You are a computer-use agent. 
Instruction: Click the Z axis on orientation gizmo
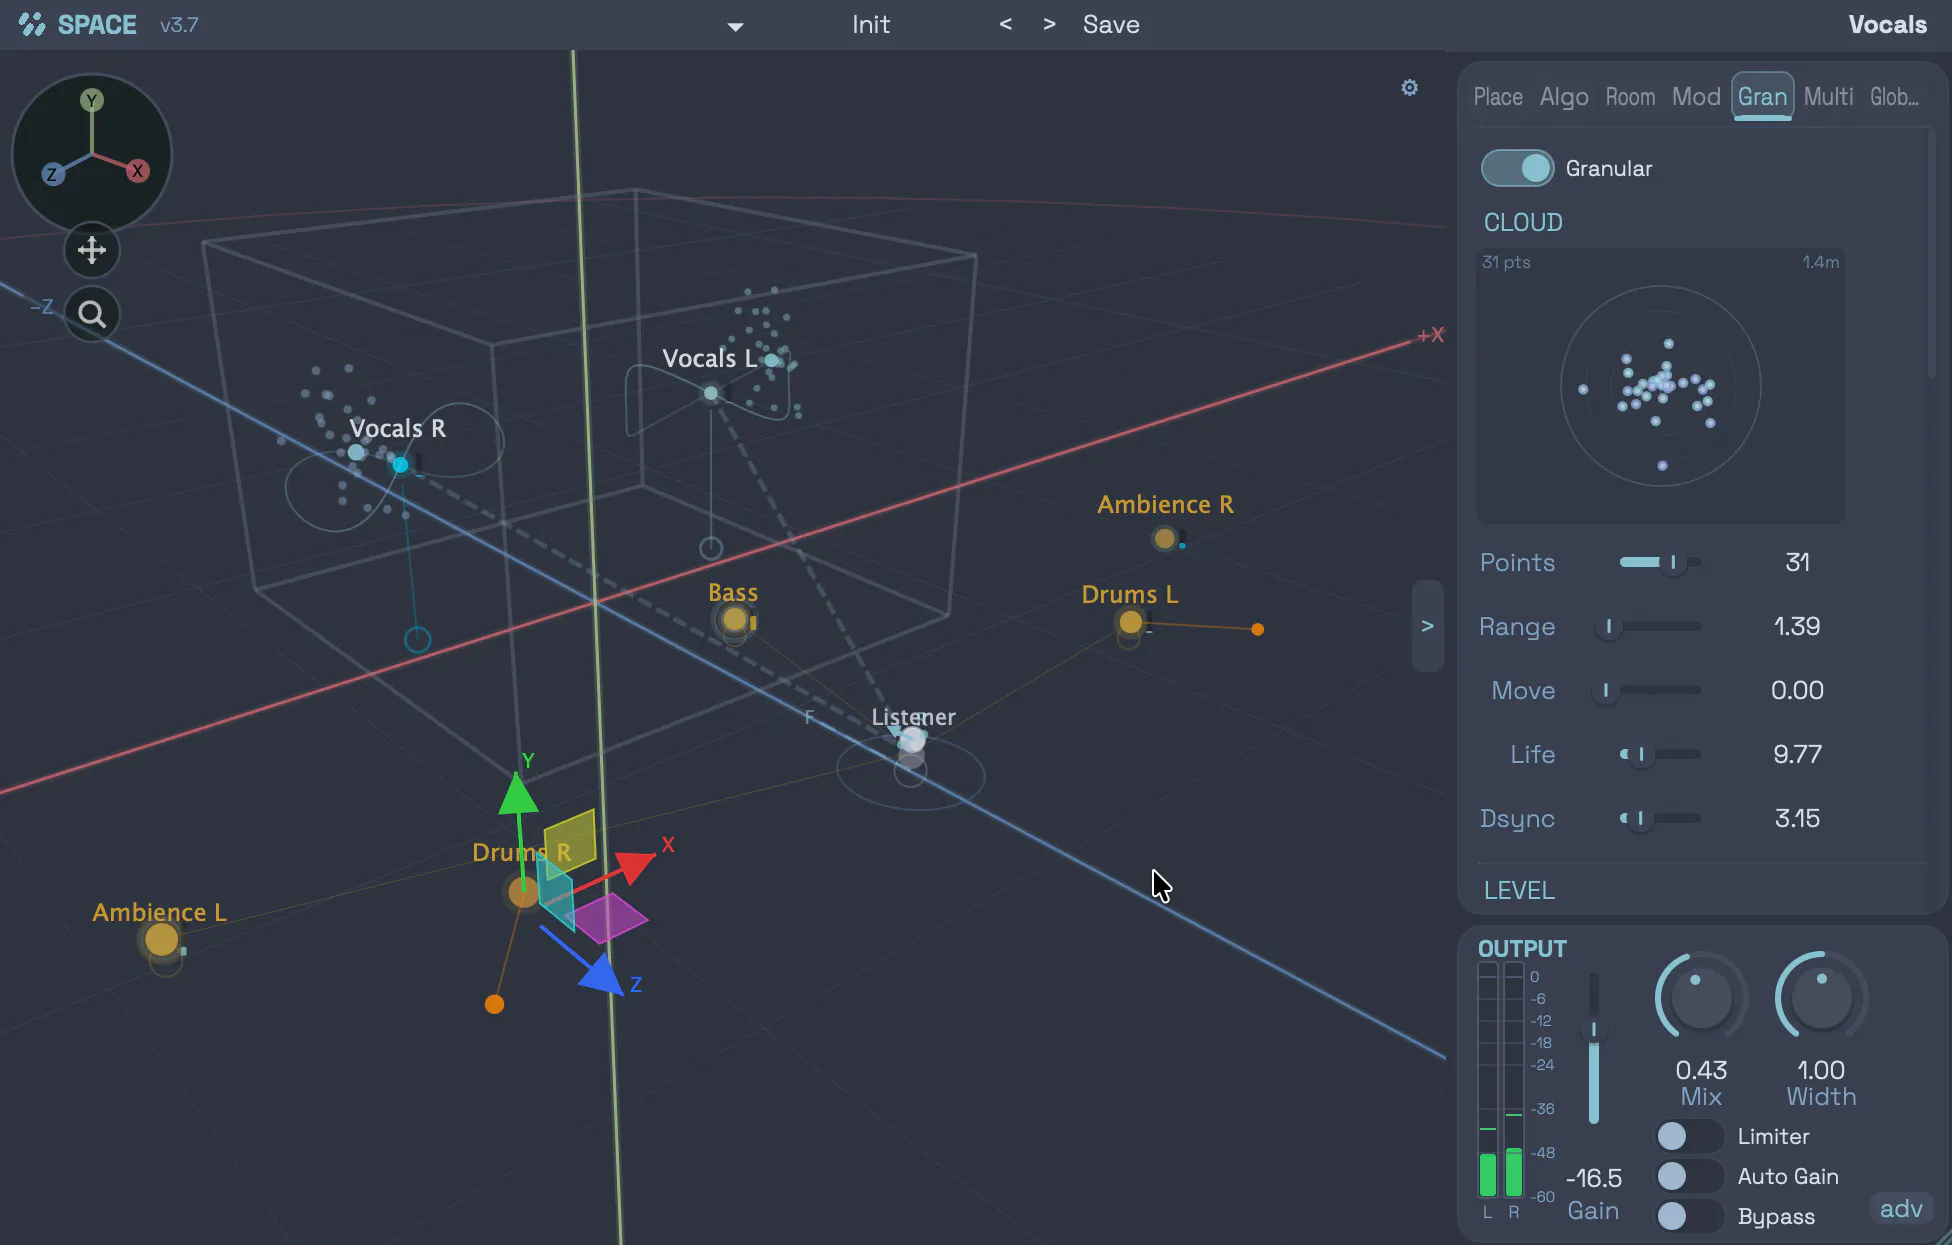52,174
